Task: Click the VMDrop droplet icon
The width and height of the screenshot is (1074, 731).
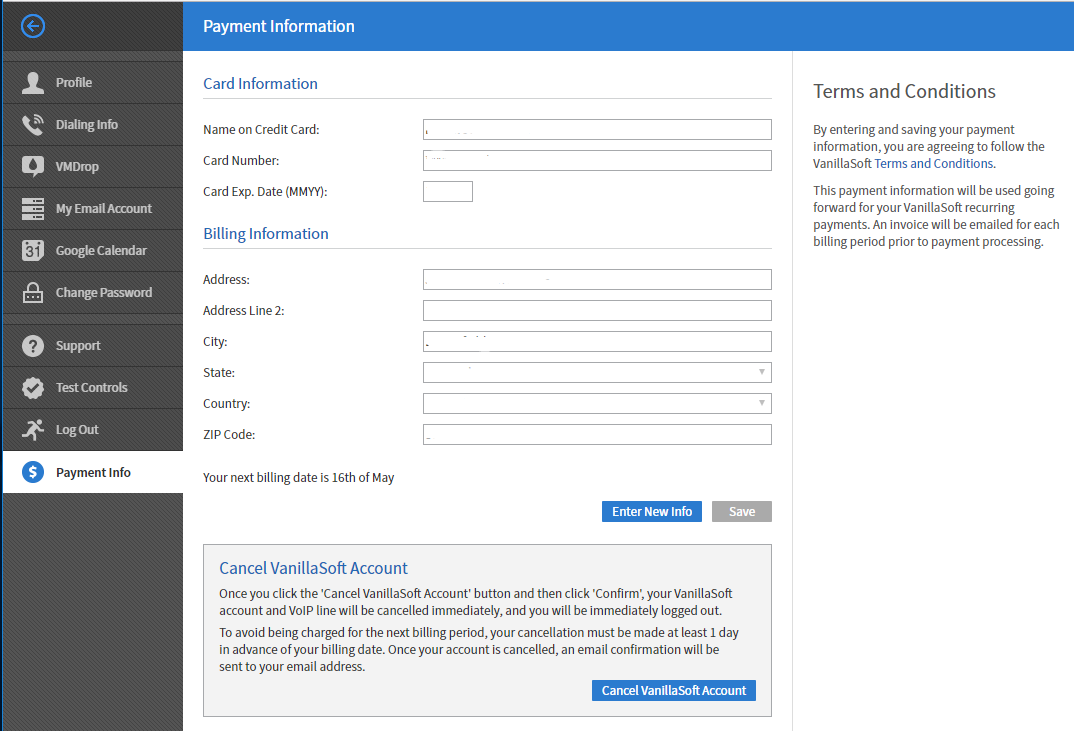Action: pos(32,166)
